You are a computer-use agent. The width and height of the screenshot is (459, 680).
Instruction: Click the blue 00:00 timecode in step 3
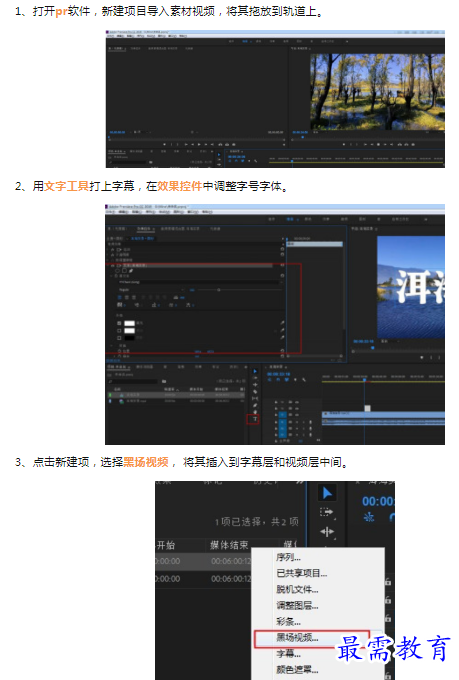tap(378, 501)
